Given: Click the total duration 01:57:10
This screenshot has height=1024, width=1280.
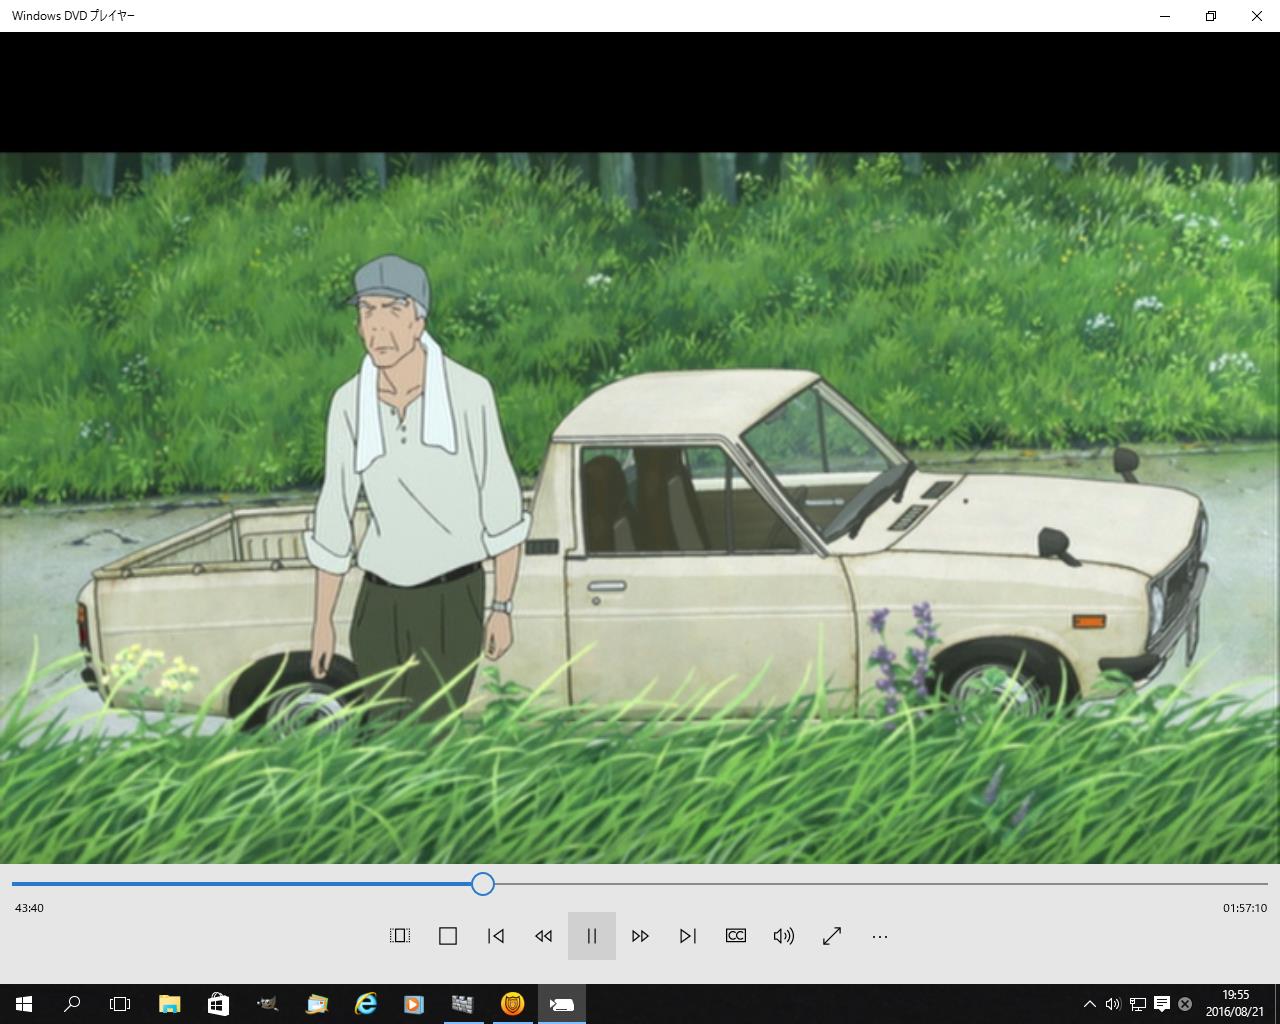Looking at the screenshot, I should pos(1244,908).
